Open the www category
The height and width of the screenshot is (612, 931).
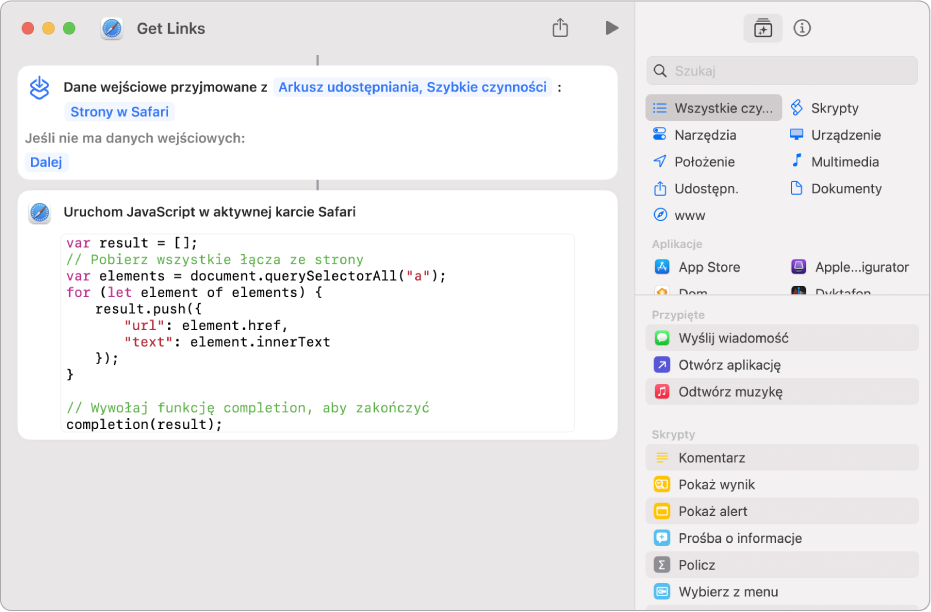[x=679, y=215]
